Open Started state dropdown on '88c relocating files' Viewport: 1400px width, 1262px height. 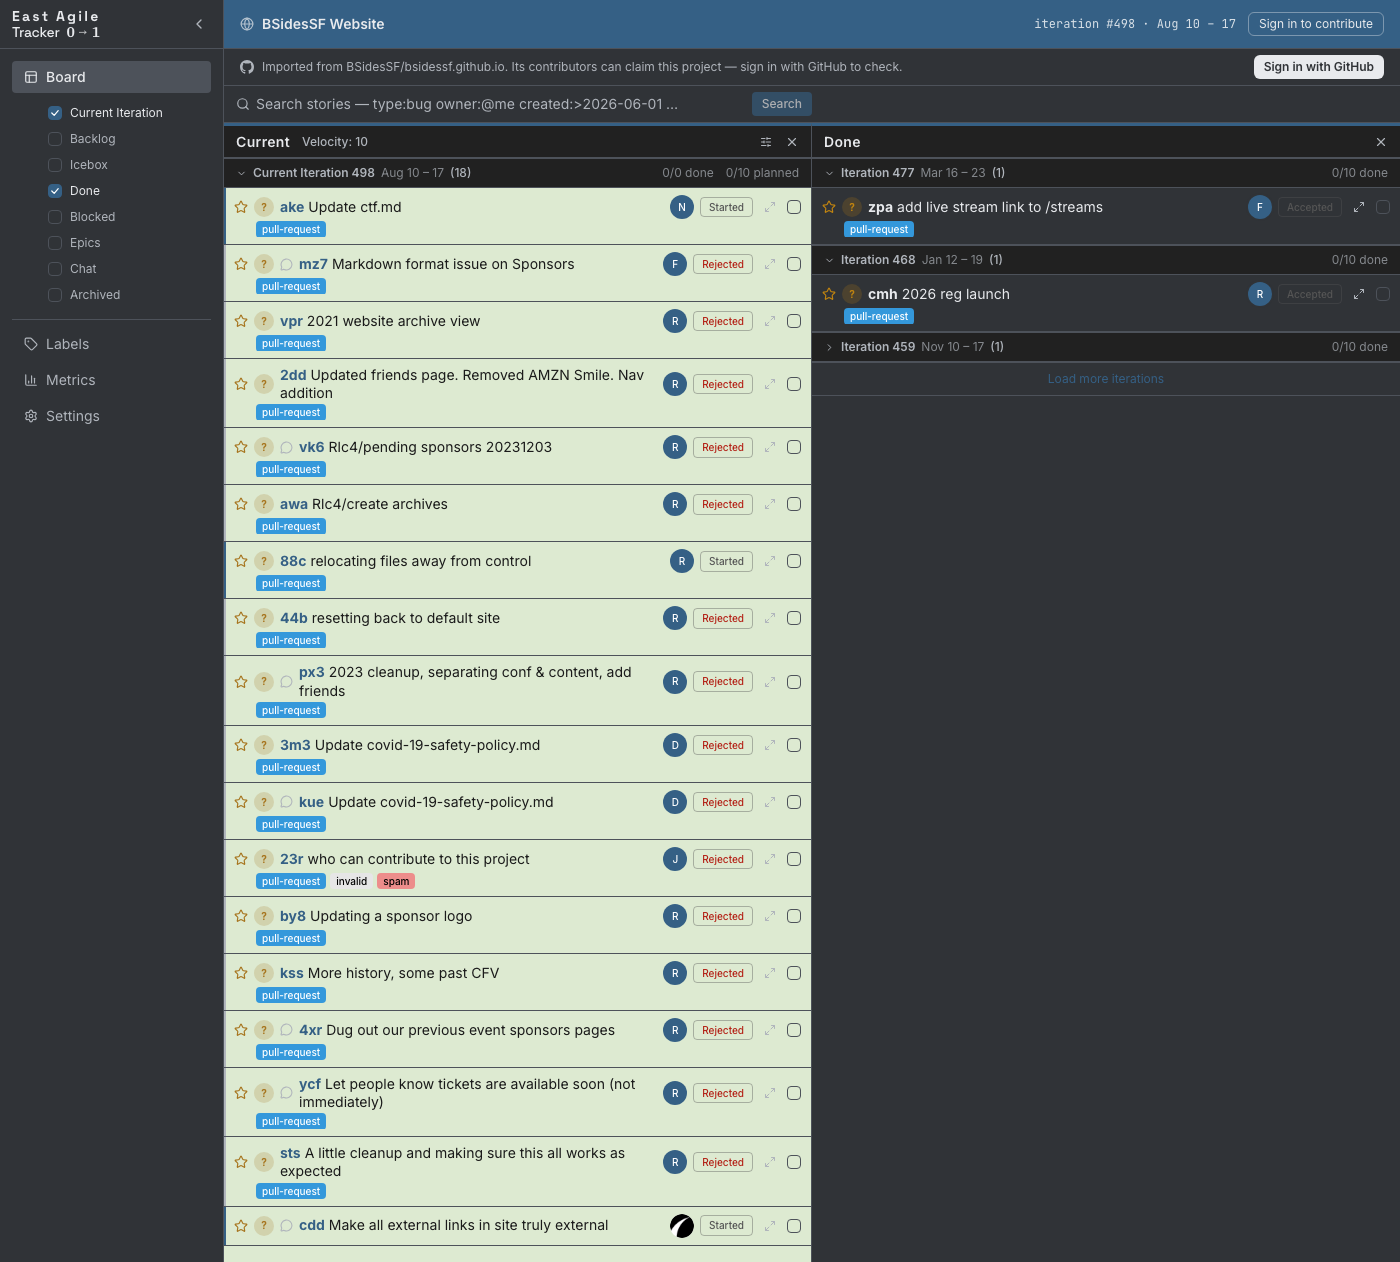click(726, 561)
